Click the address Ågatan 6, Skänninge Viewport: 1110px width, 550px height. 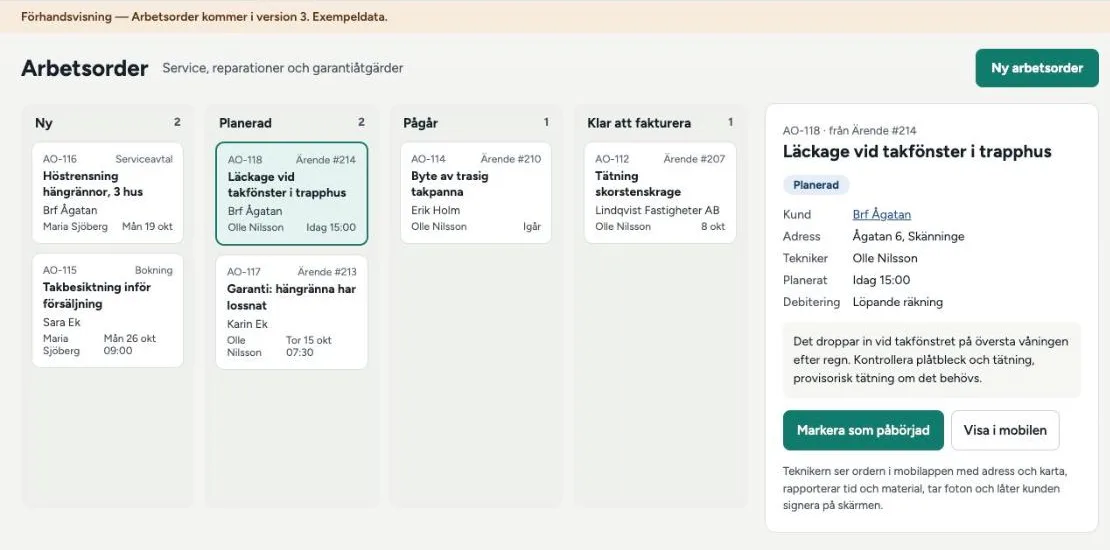tap(908, 236)
